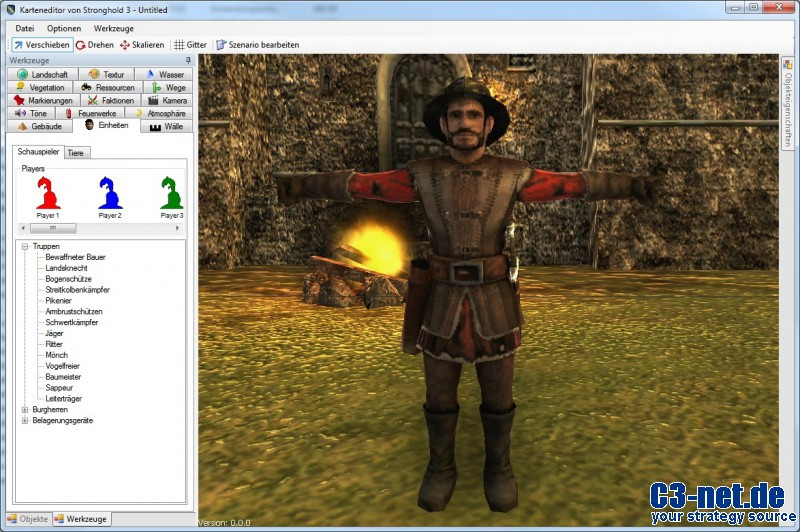
Task: Choose the Skalieren scale tool
Action: (x=142, y=45)
